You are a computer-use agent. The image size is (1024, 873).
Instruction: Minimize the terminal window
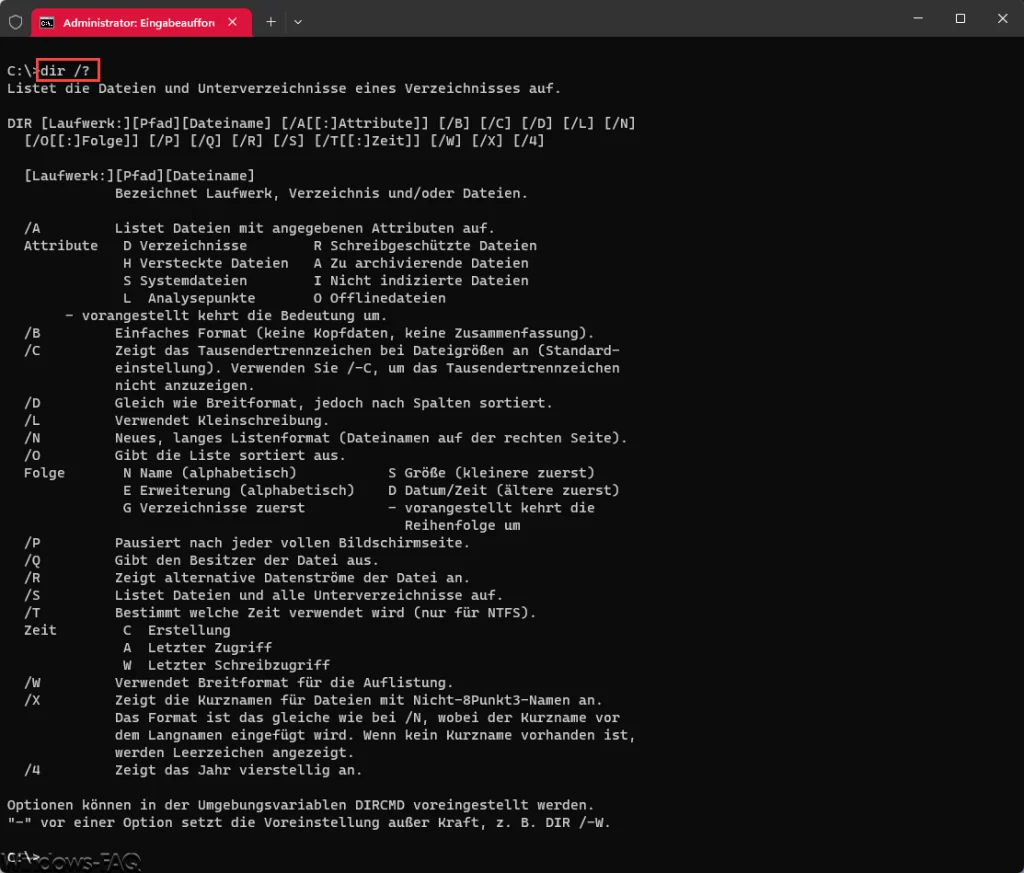point(918,18)
